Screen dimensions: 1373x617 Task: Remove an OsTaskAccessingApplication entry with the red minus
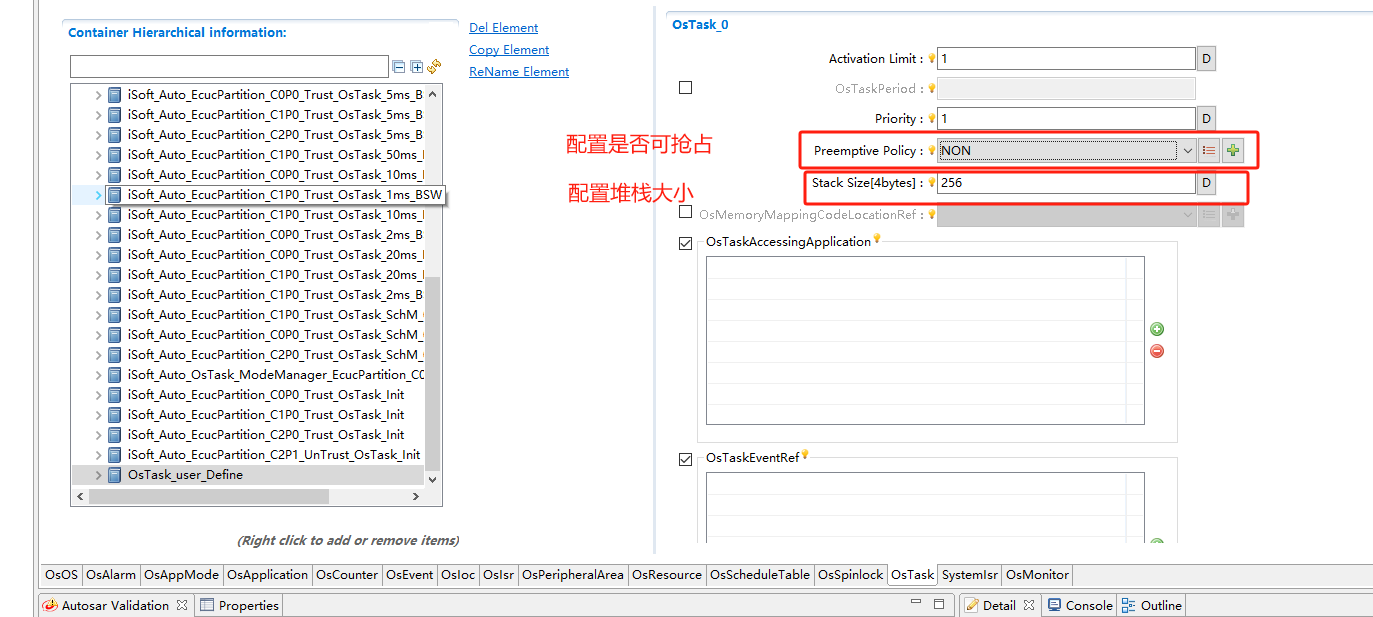point(1157,351)
